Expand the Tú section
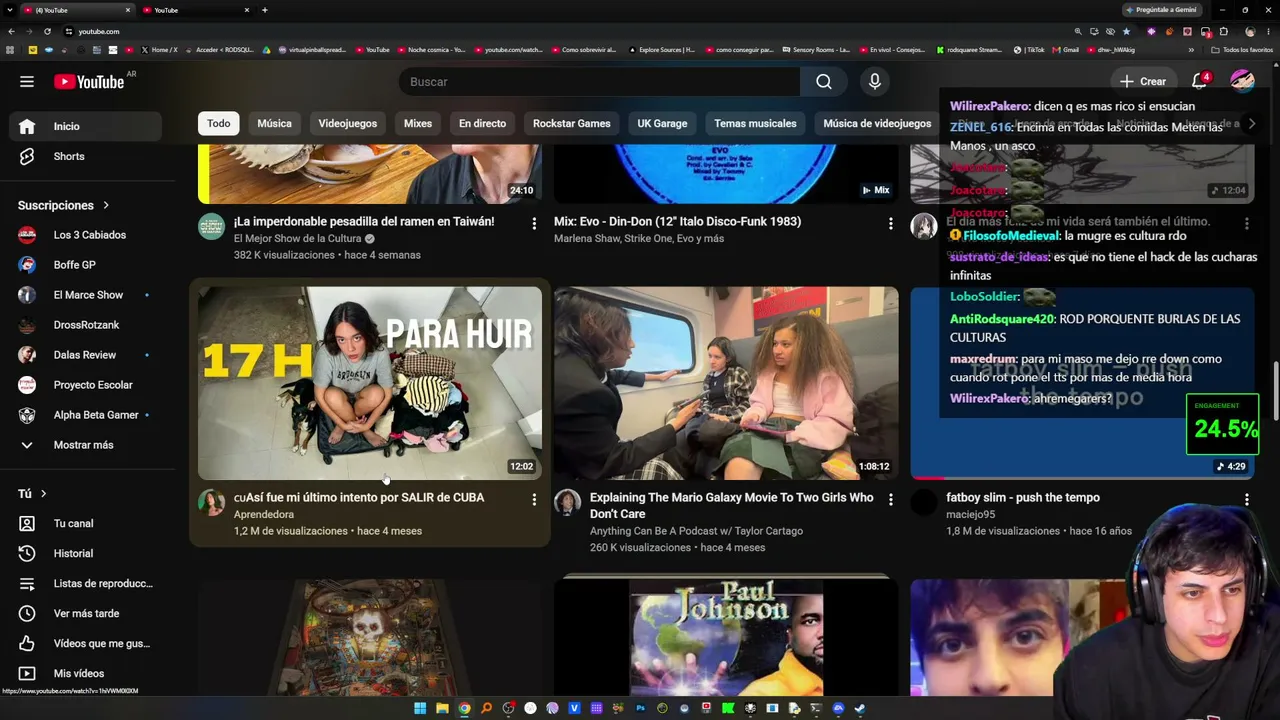 [x=33, y=493]
